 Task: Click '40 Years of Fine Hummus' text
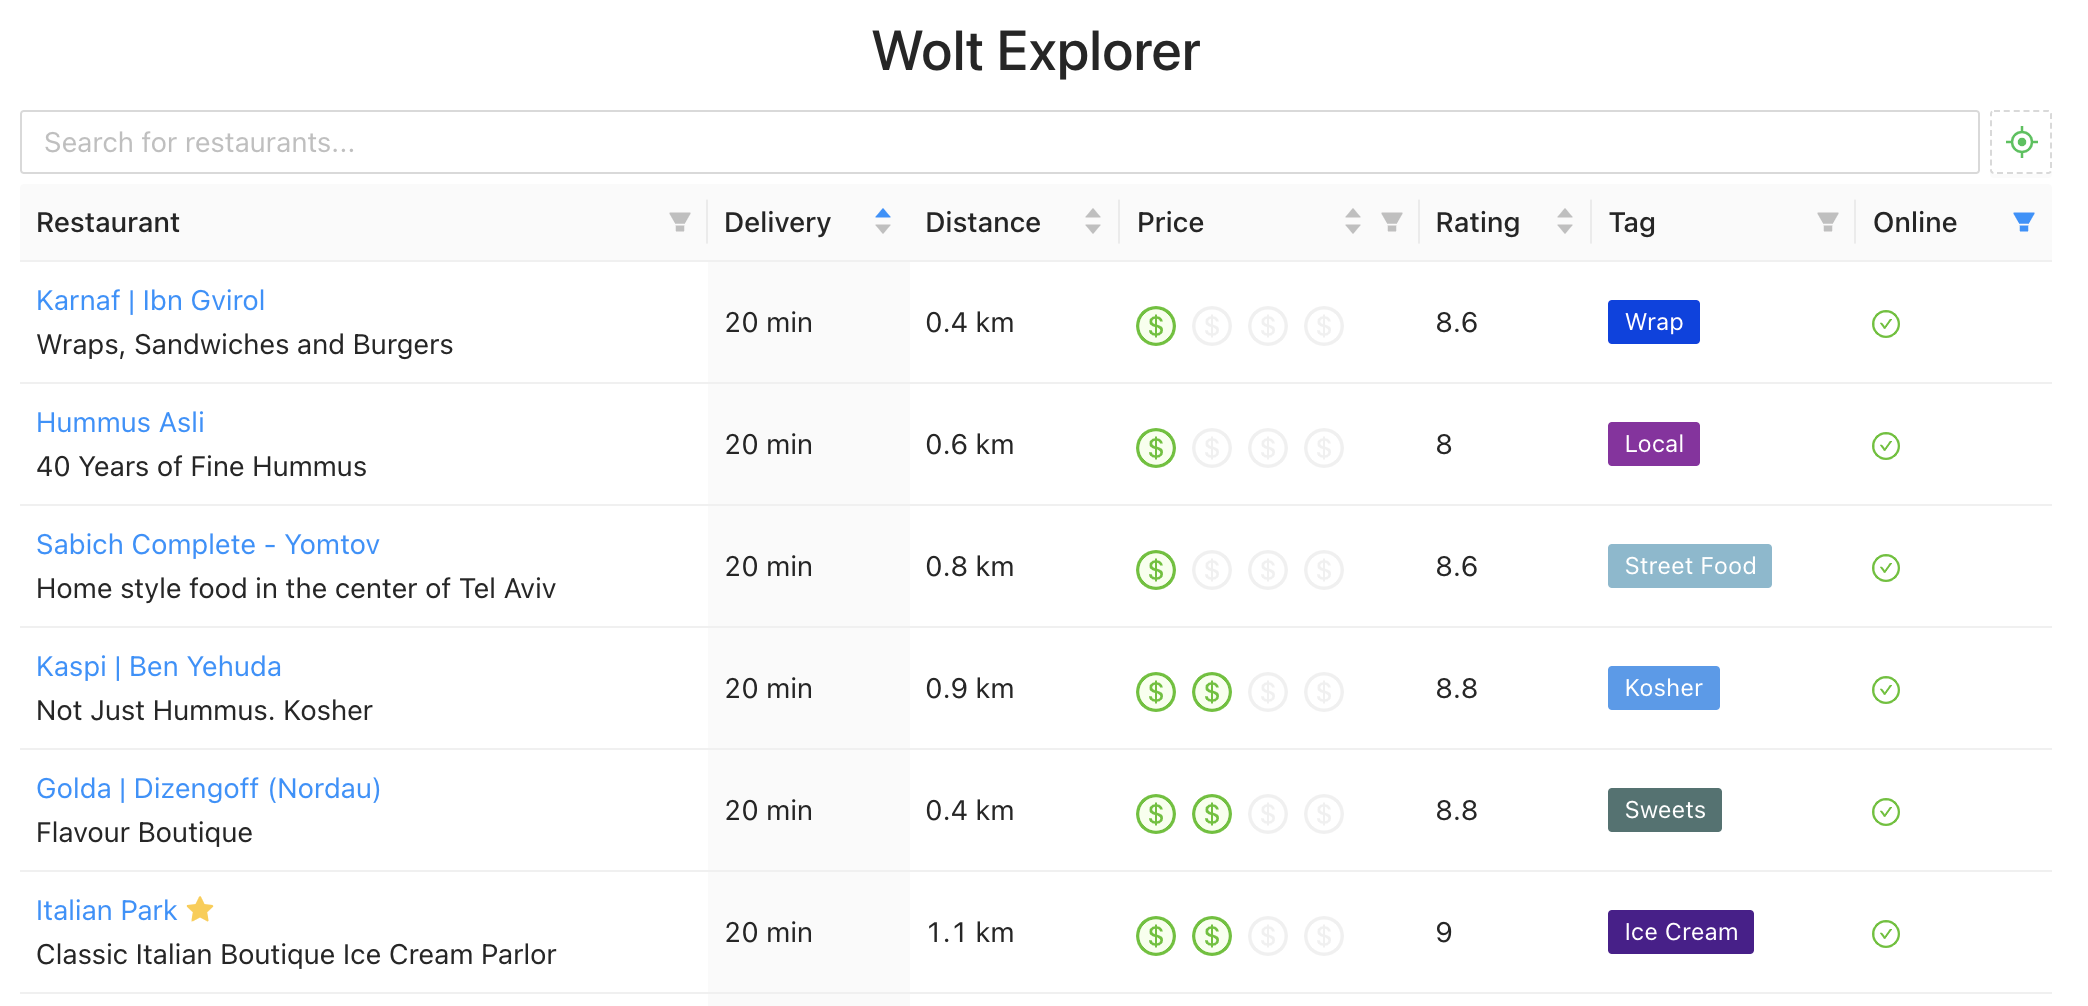202,466
